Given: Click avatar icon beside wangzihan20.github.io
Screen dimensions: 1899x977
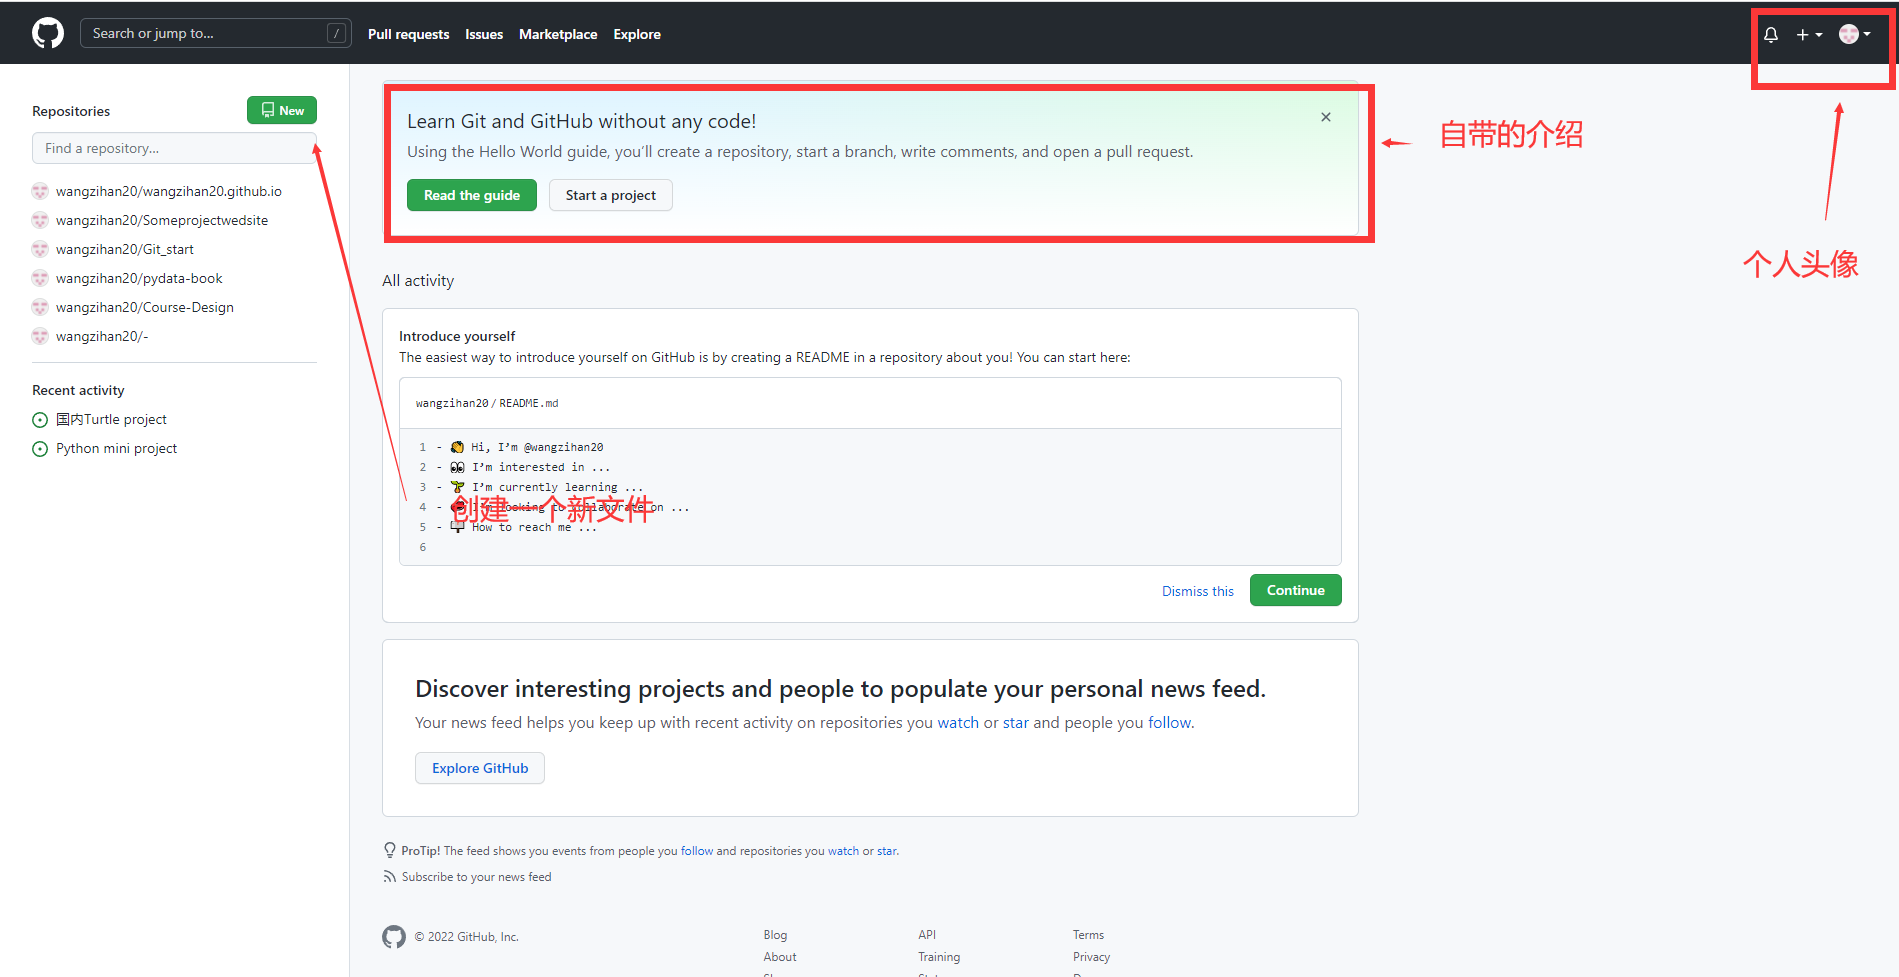Looking at the screenshot, I should pos(40,191).
